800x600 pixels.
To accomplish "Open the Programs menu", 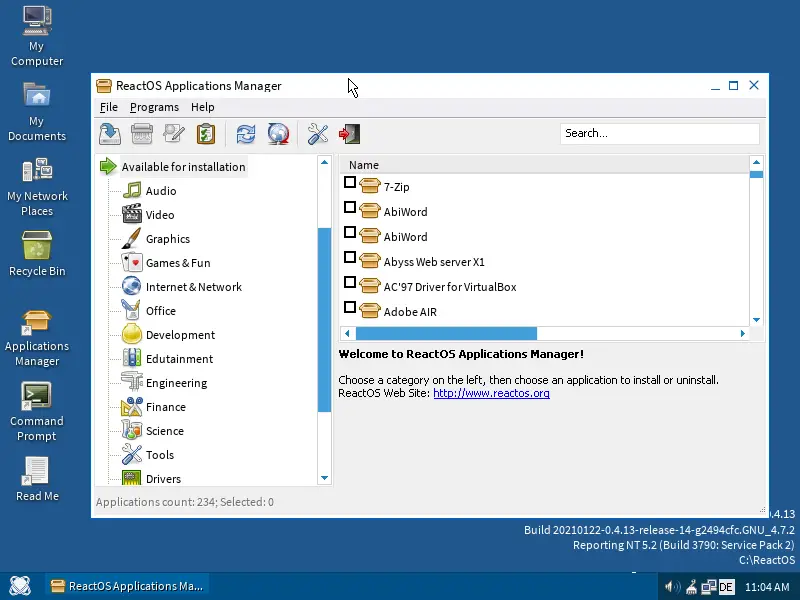I will coord(154,107).
